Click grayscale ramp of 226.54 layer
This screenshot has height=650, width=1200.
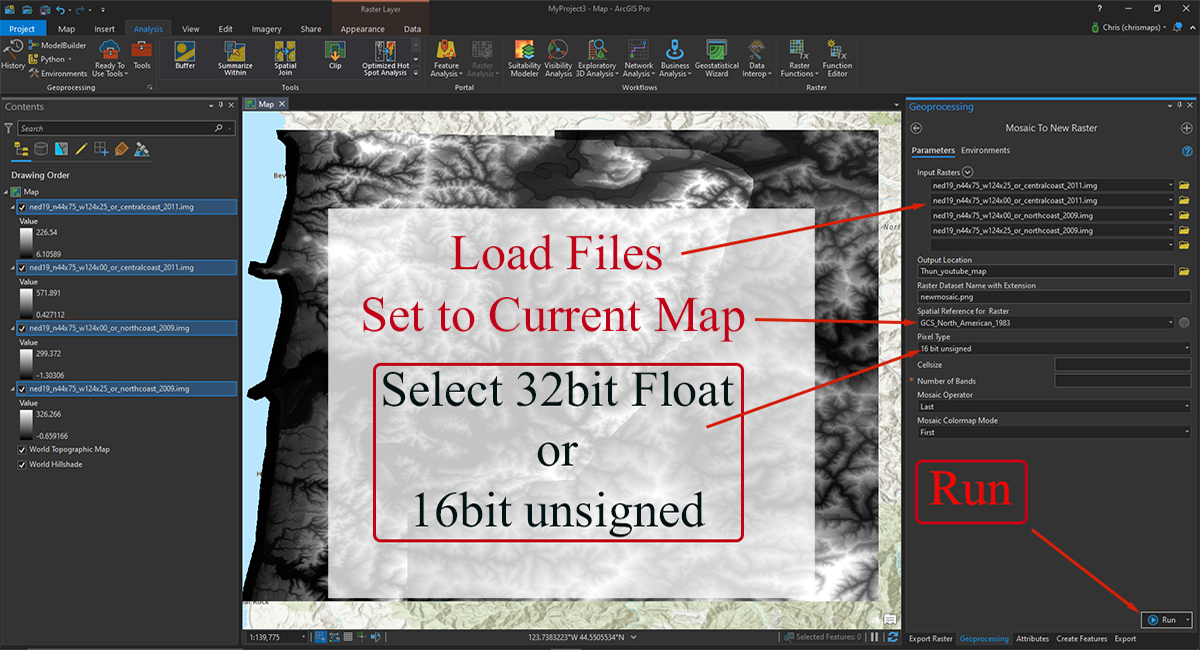(25, 243)
